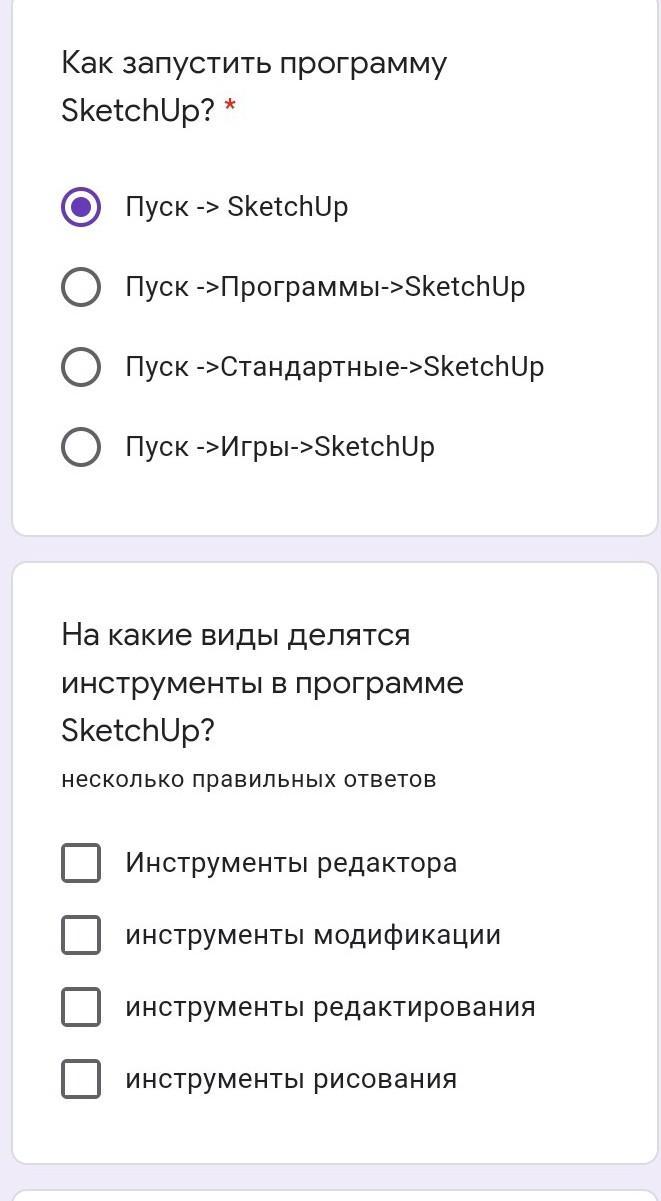
Task: Check the 'Инструменты редактора' checkbox
Action: [x=81, y=863]
